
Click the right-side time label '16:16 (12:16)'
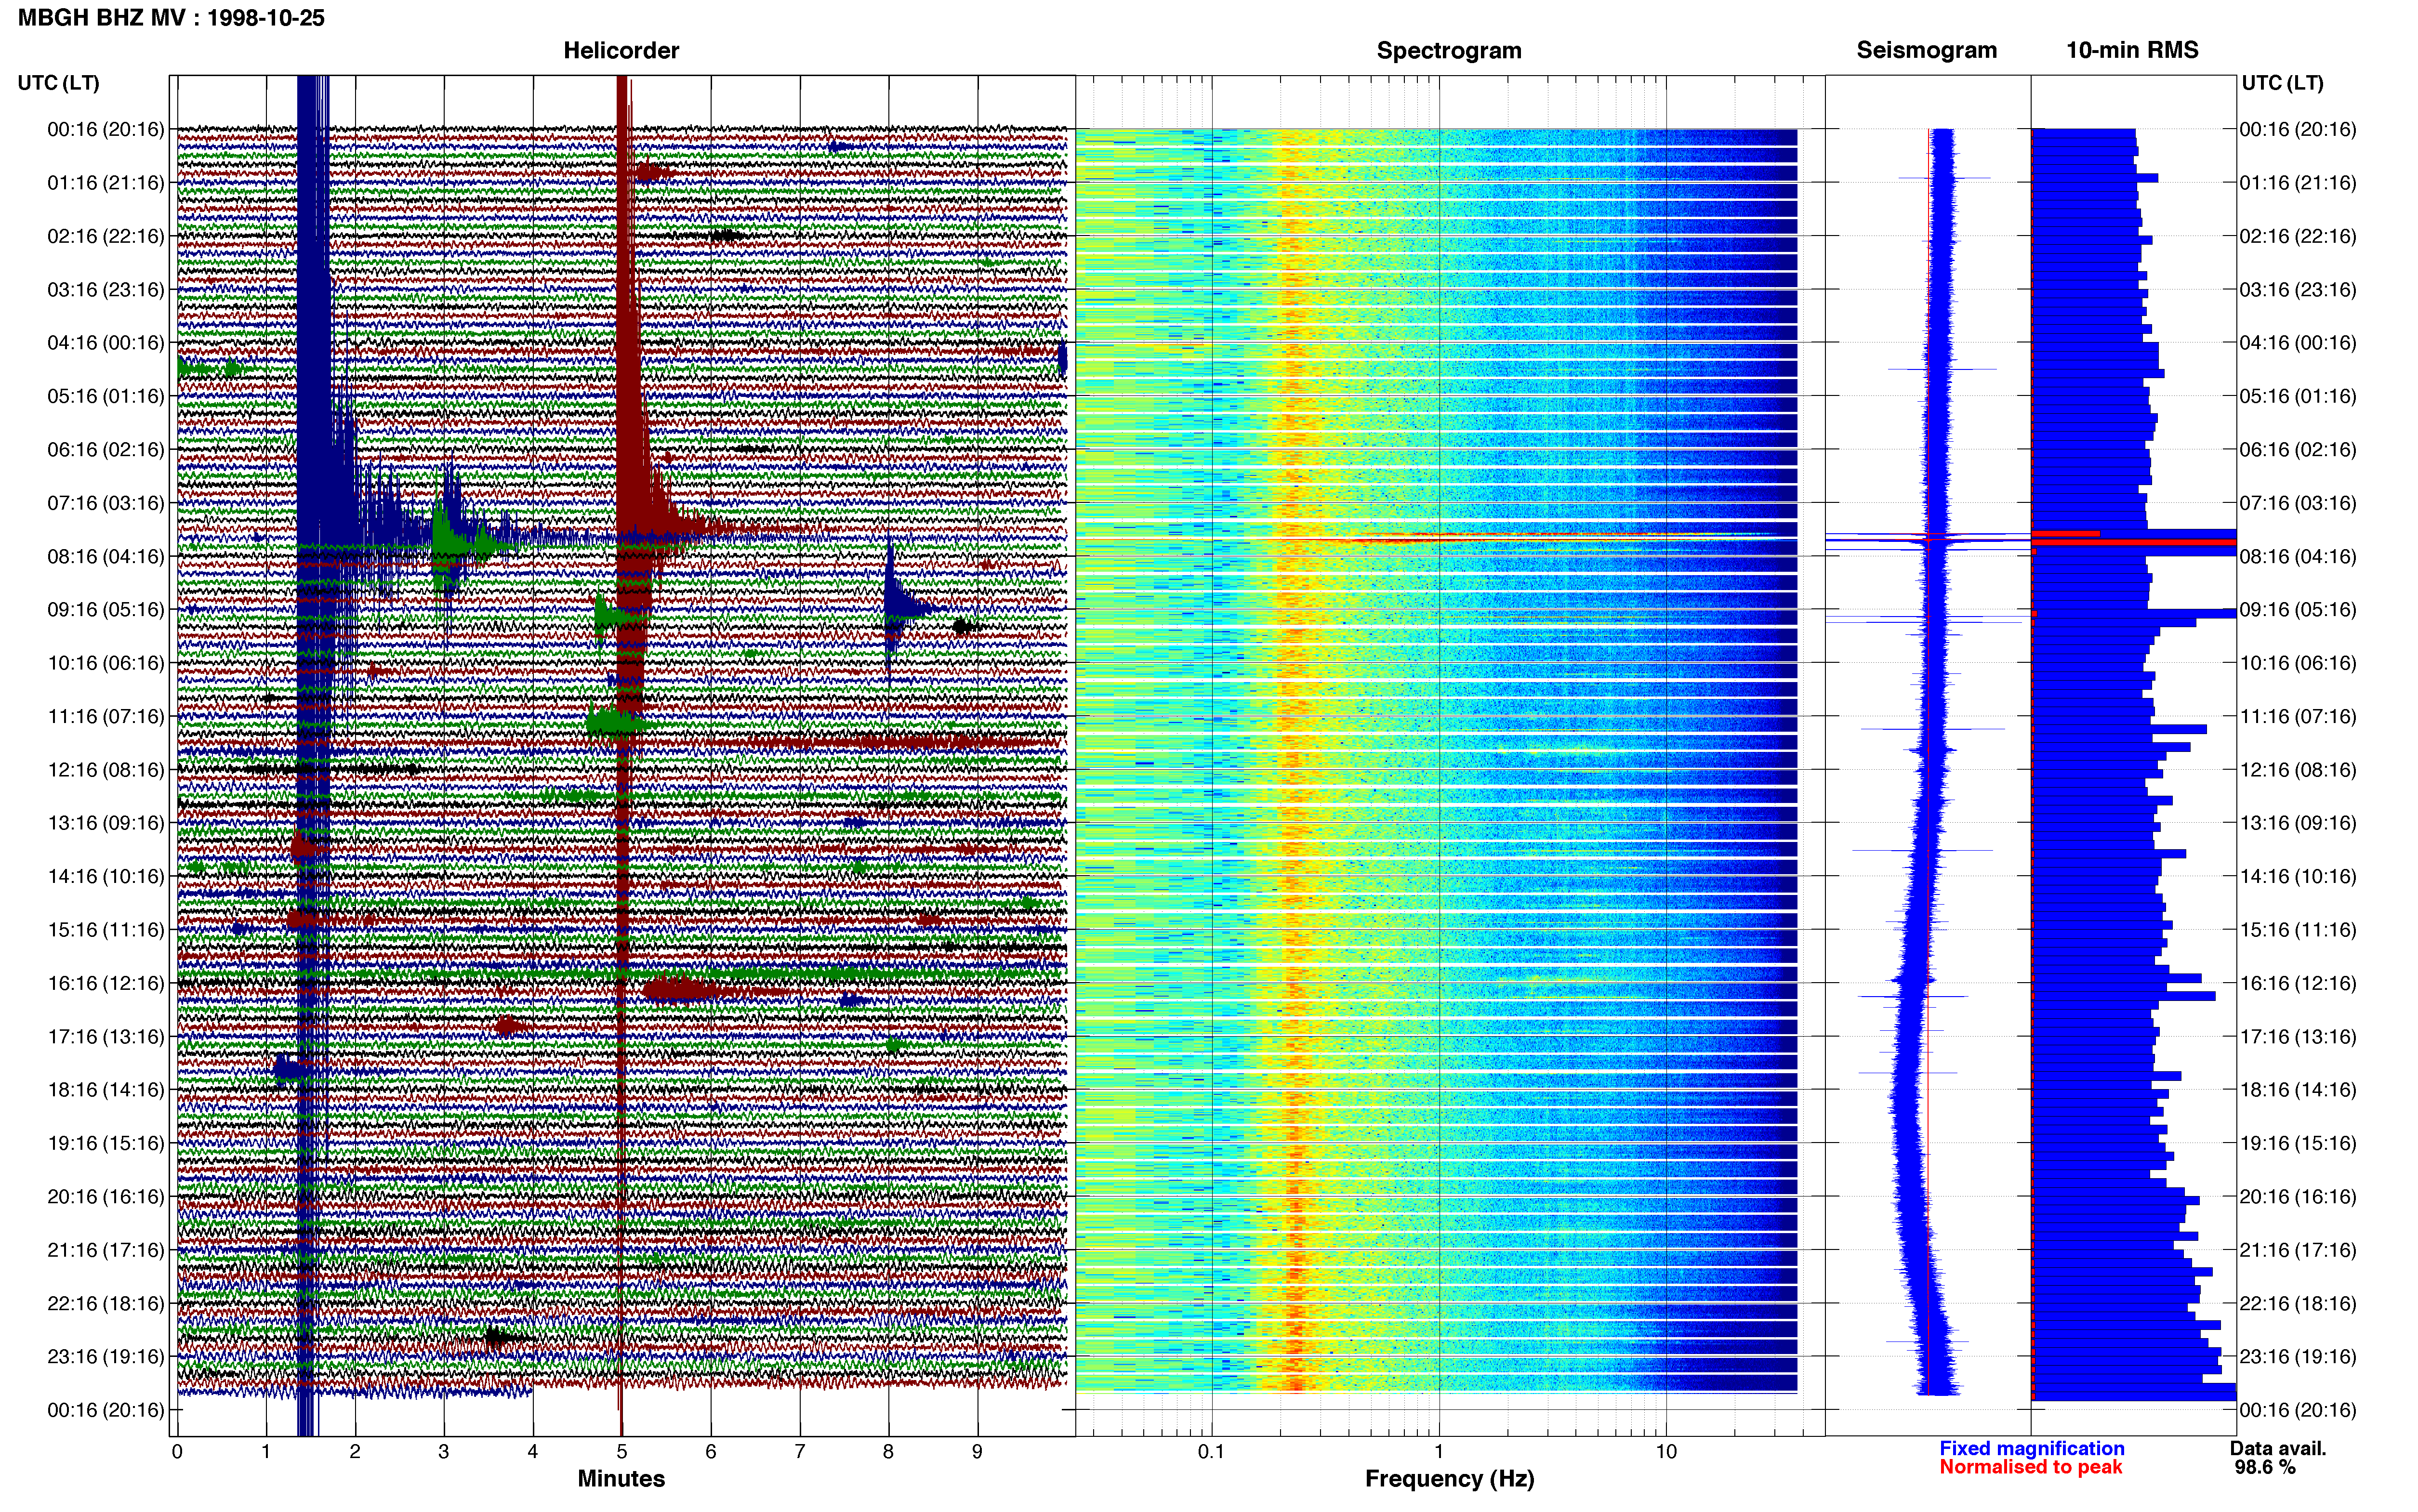[2298, 983]
